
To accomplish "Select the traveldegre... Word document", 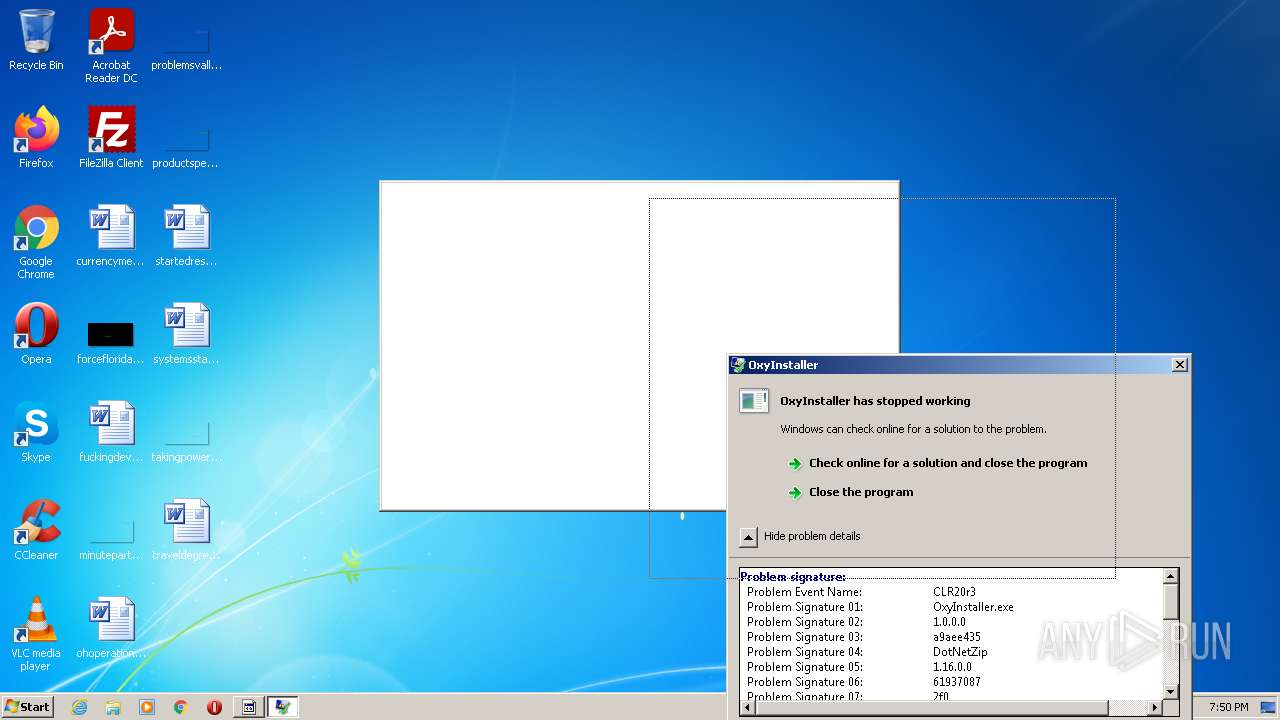I will pyautogui.click(x=186, y=530).
